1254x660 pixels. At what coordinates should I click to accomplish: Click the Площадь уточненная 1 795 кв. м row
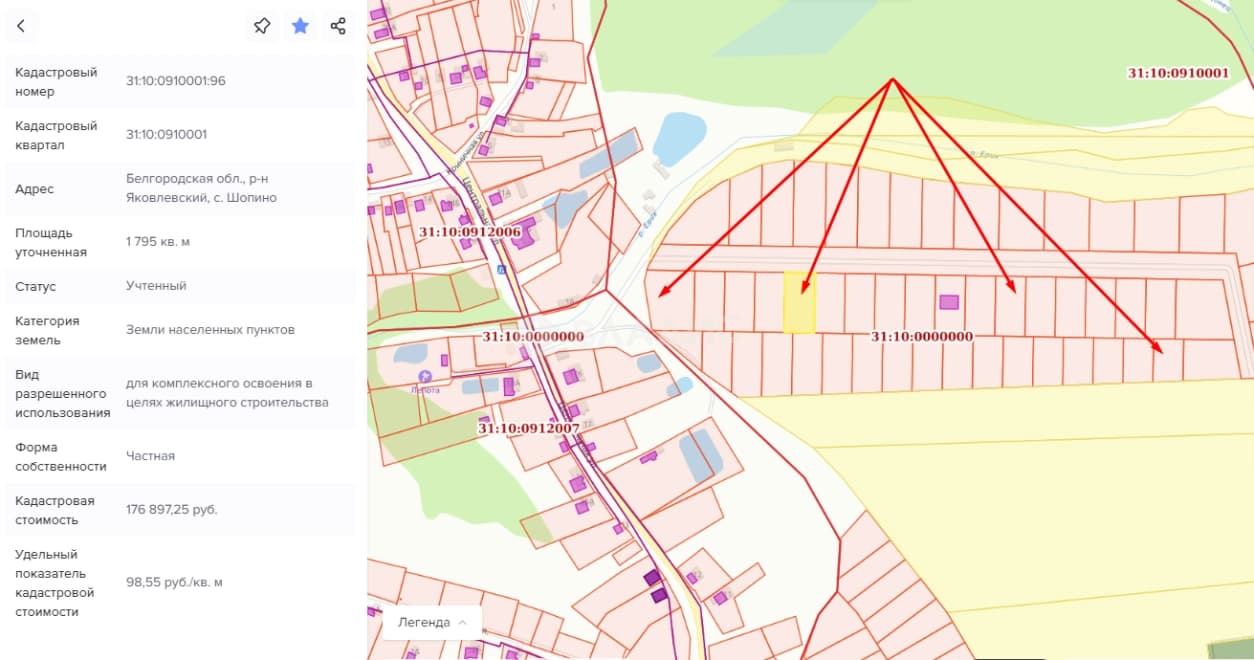[180, 242]
